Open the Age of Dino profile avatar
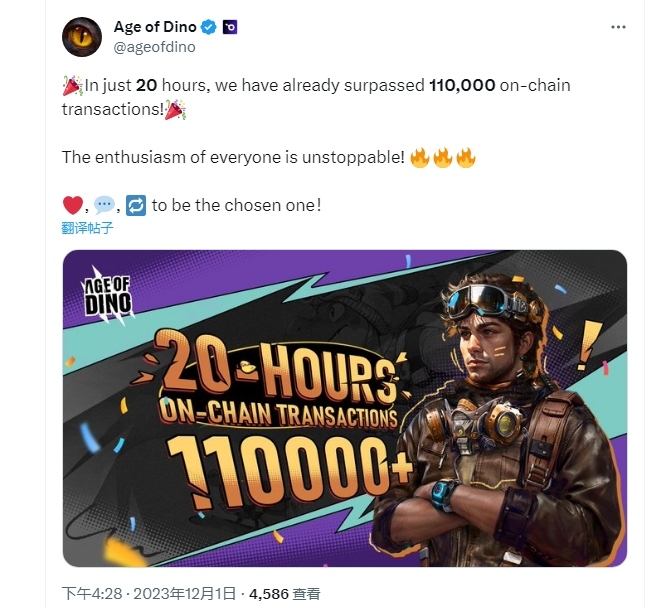This screenshot has width=653, height=608. [82, 37]
